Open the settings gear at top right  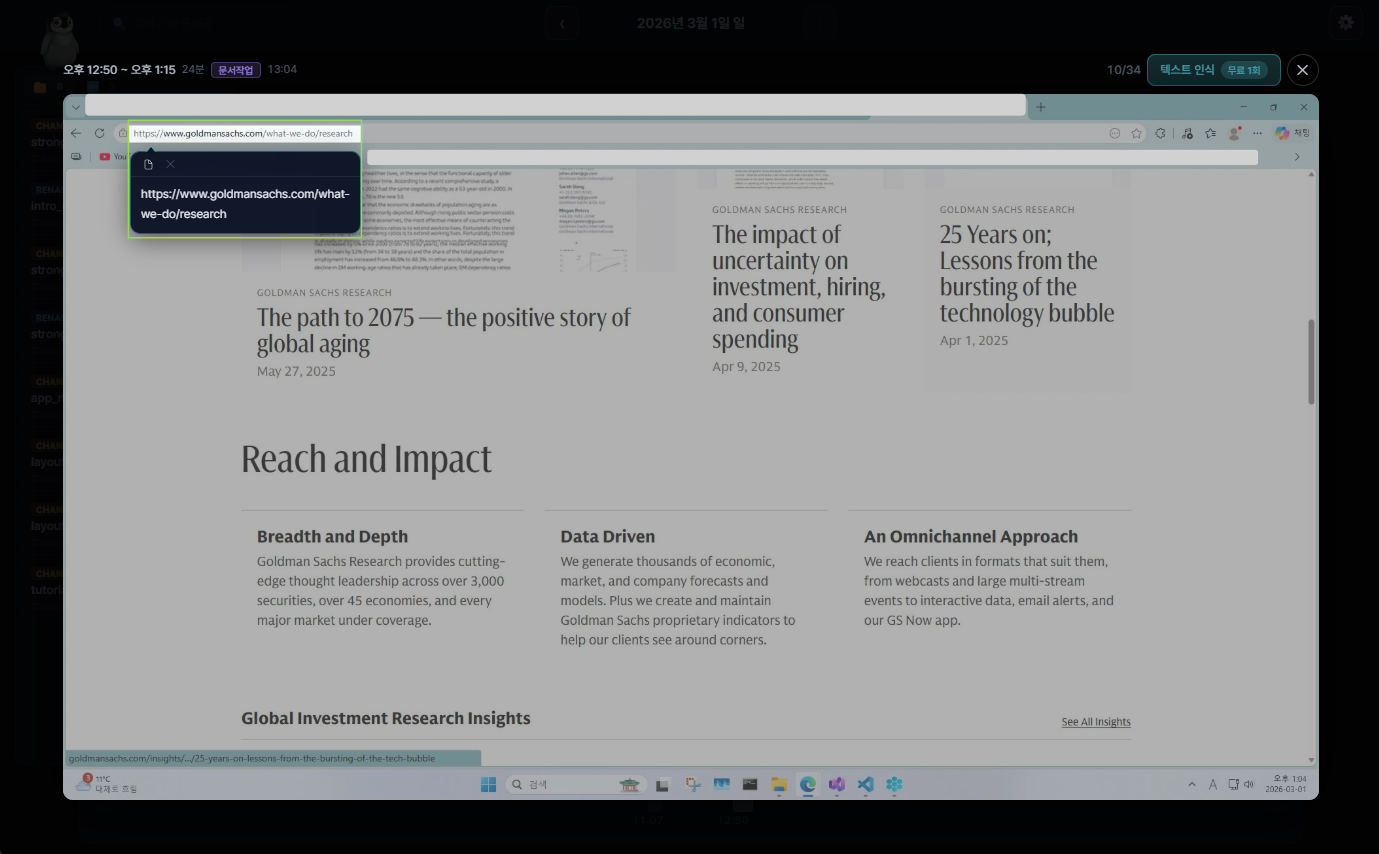click(x=1346, y=23)
